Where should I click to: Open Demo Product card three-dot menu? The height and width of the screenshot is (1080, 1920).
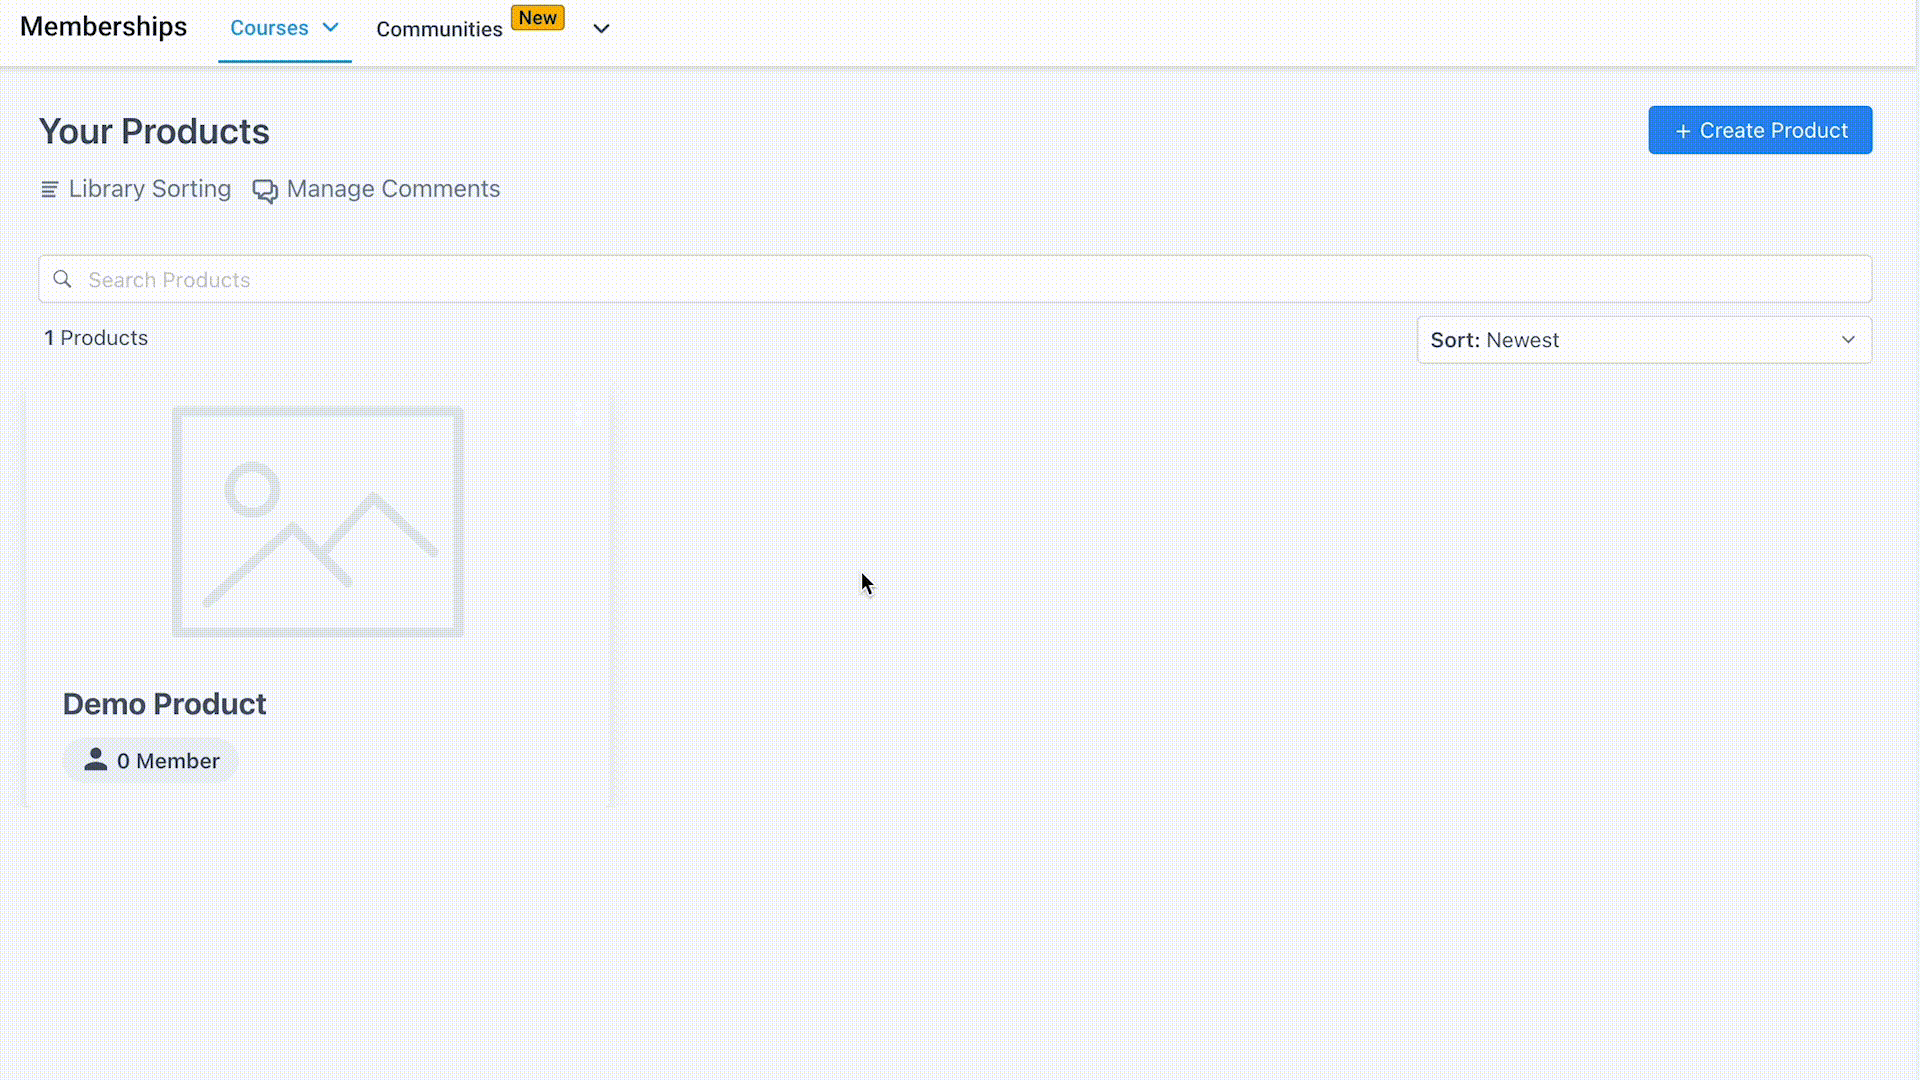[x=580, y=413]
